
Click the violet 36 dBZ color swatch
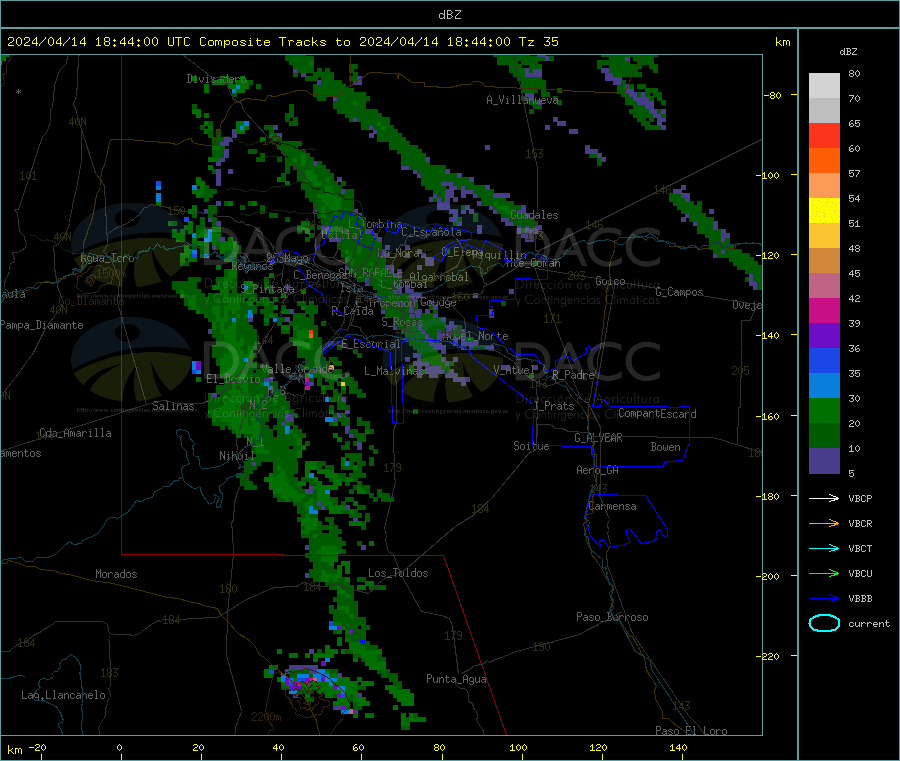[824, 336]
